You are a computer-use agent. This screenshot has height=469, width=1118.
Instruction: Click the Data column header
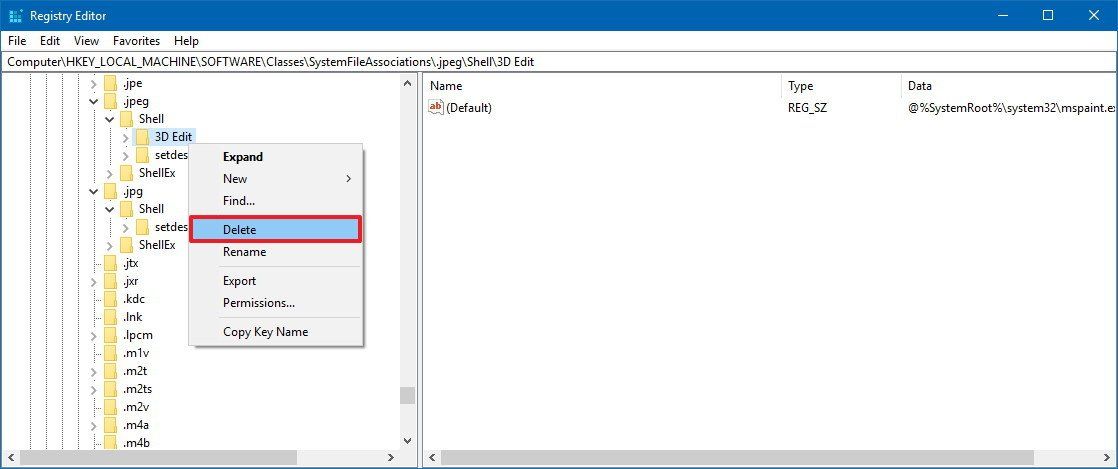(1008, 86)
